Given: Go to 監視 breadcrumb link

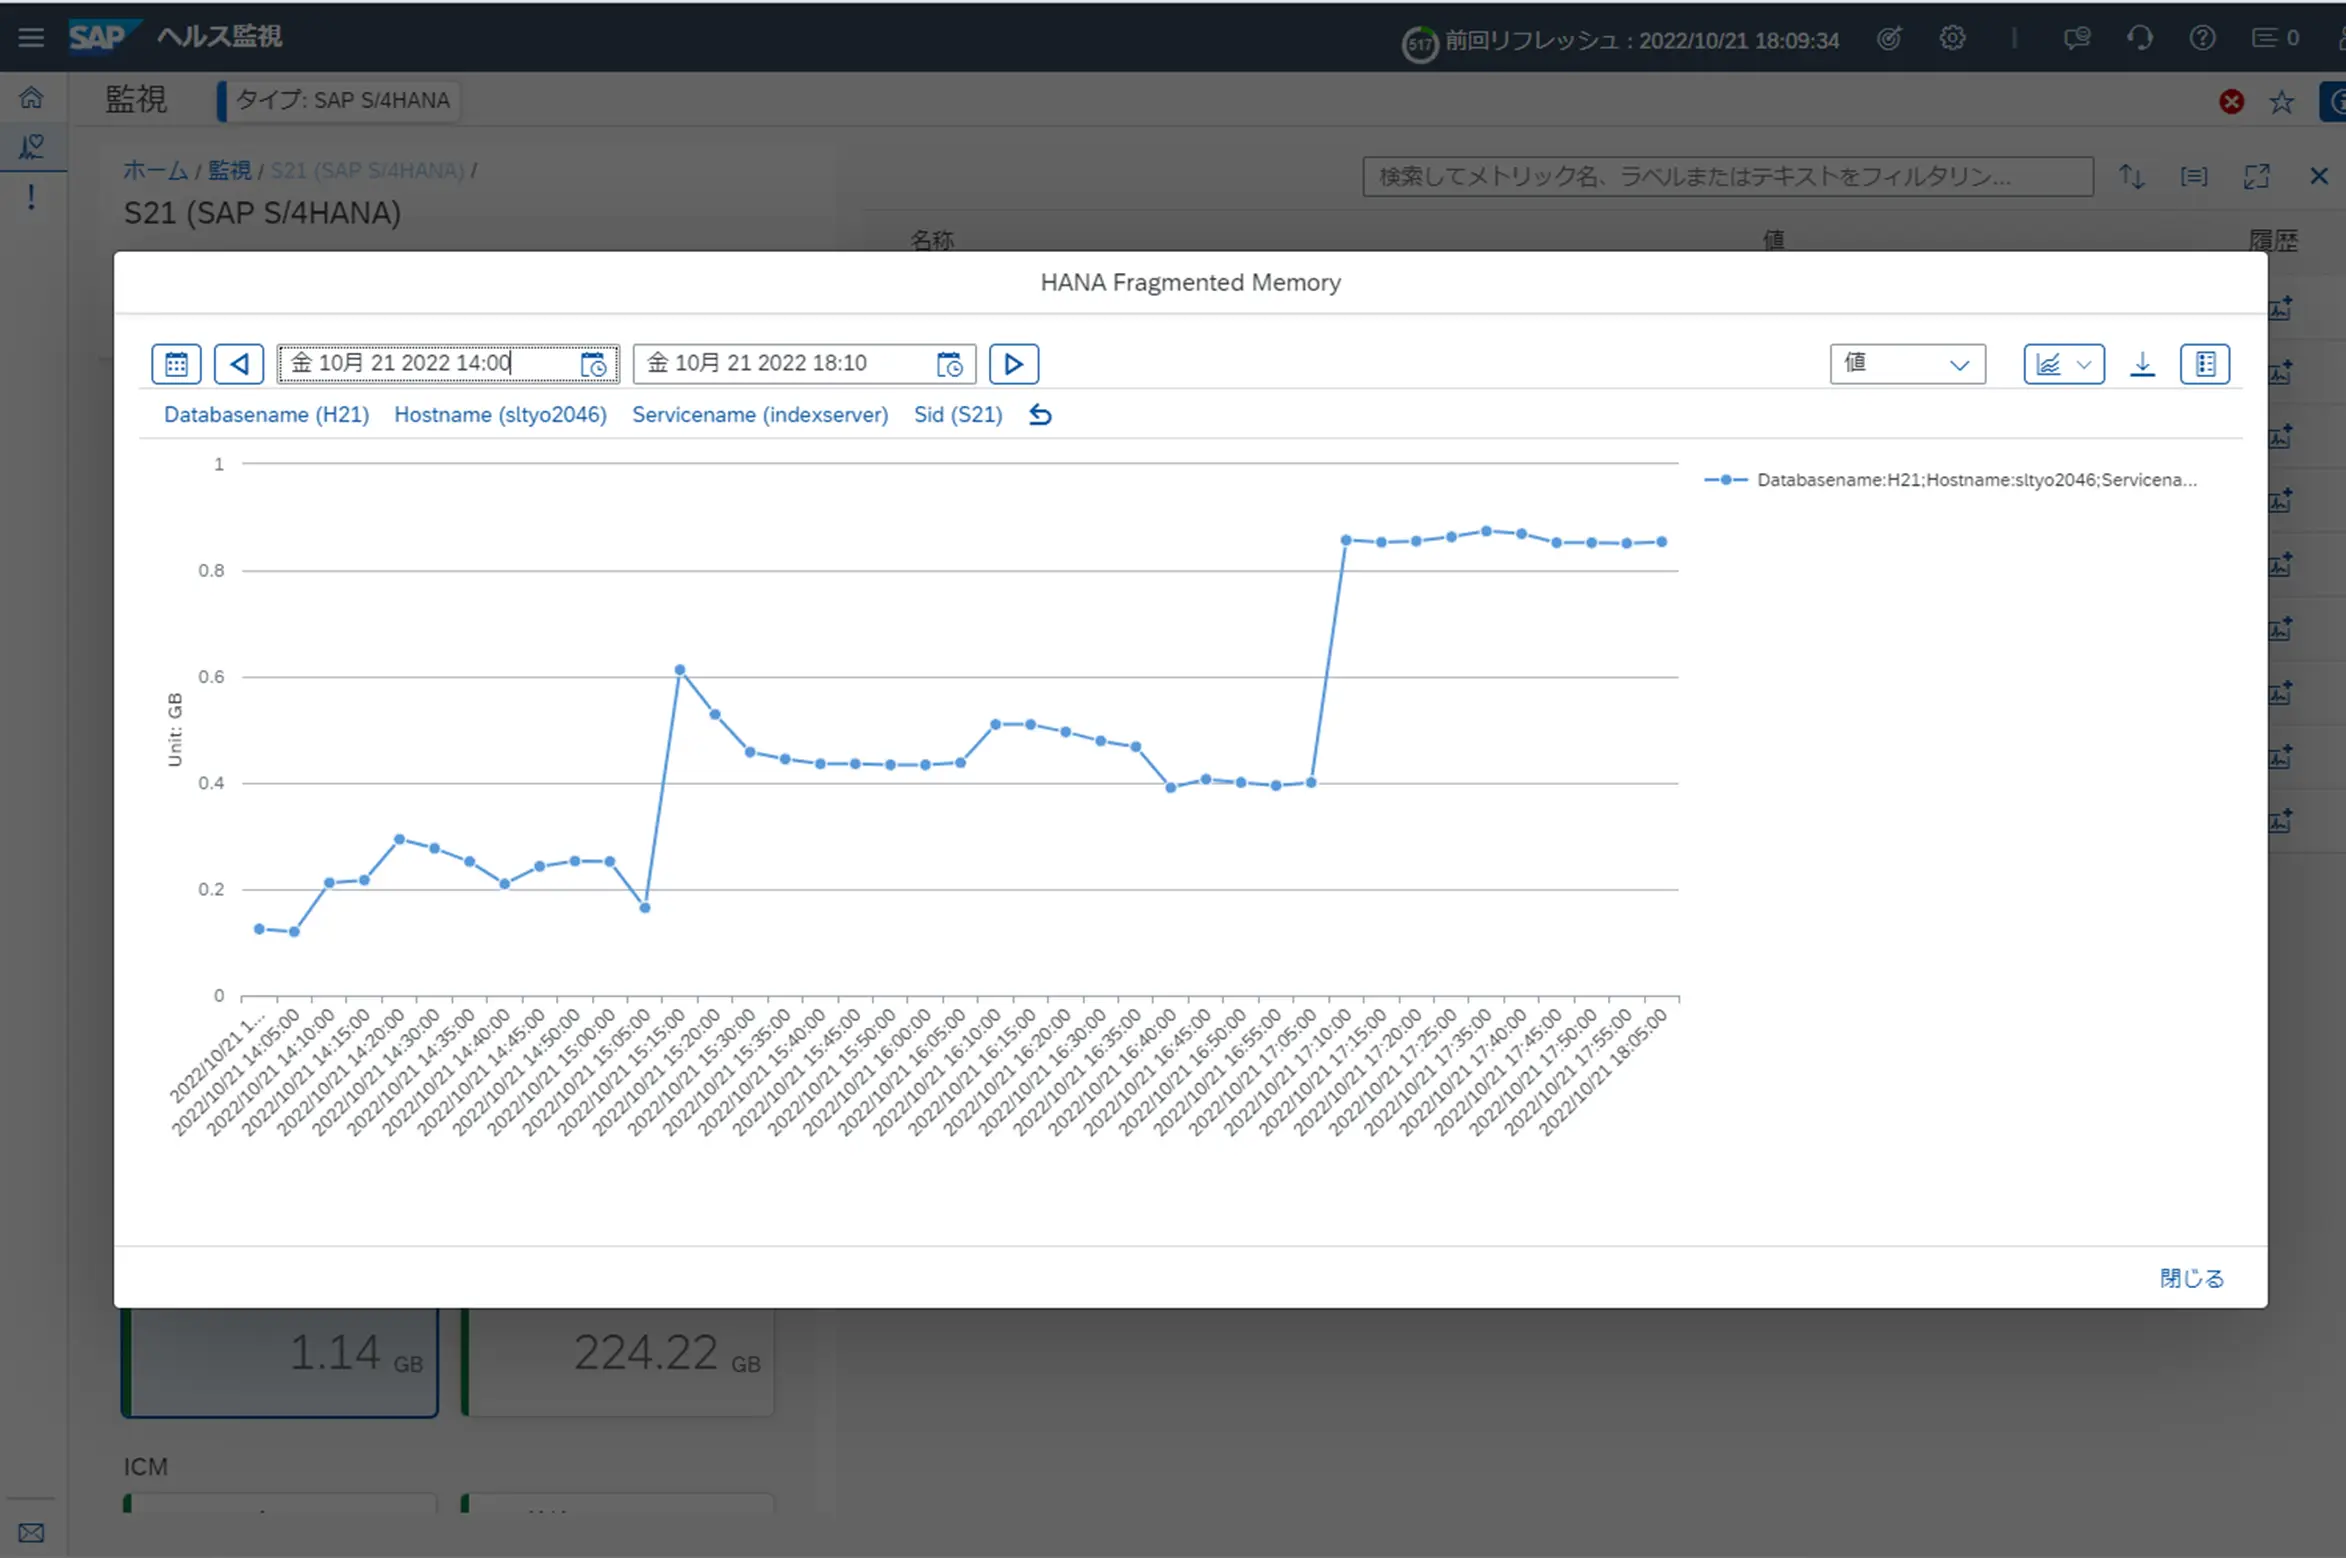Looking at the screenshot, I should coord(229,171).
